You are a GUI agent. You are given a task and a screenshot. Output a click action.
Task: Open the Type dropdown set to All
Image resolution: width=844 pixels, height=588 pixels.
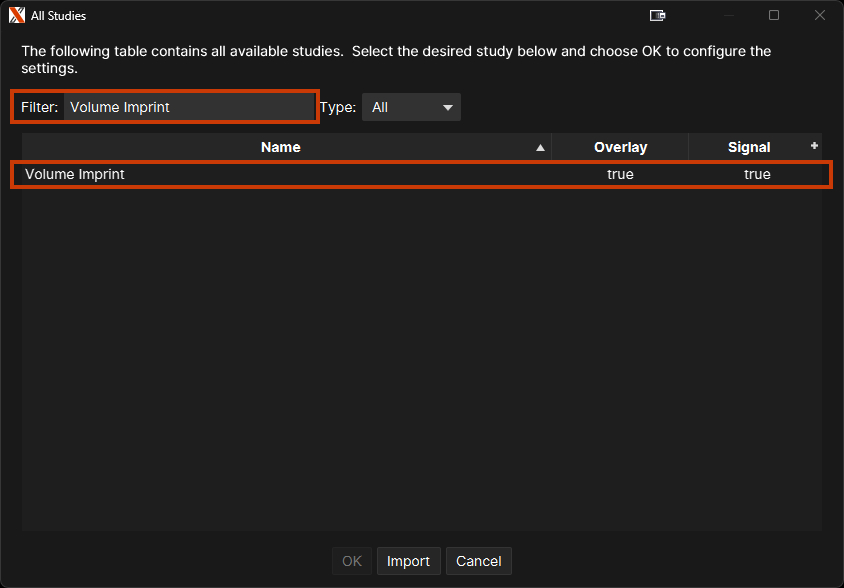[410, 107]
